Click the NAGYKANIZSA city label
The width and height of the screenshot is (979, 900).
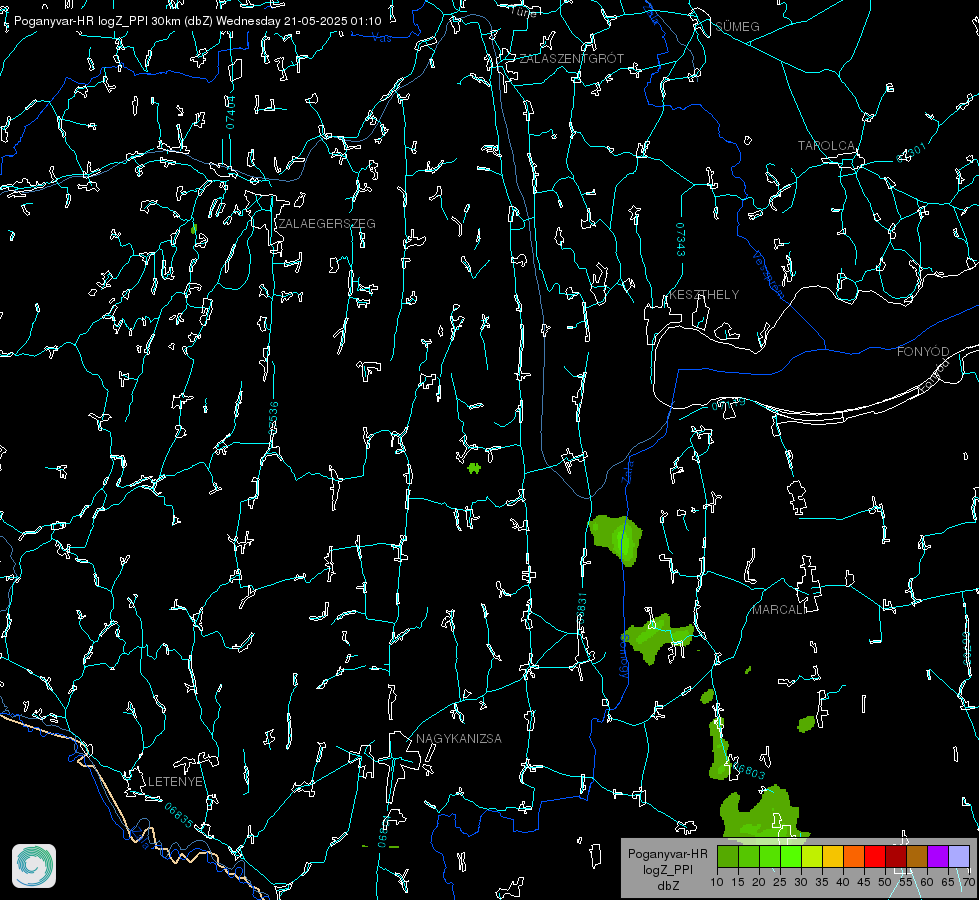click(x=459, y=739)
